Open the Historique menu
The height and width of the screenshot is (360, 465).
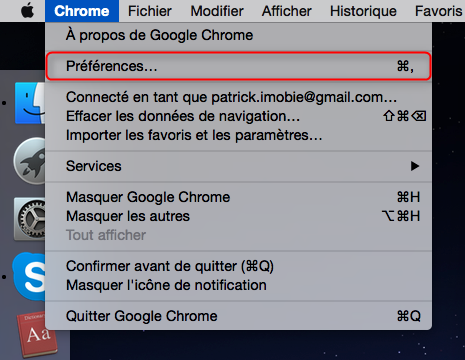click(x=363, y=11)
